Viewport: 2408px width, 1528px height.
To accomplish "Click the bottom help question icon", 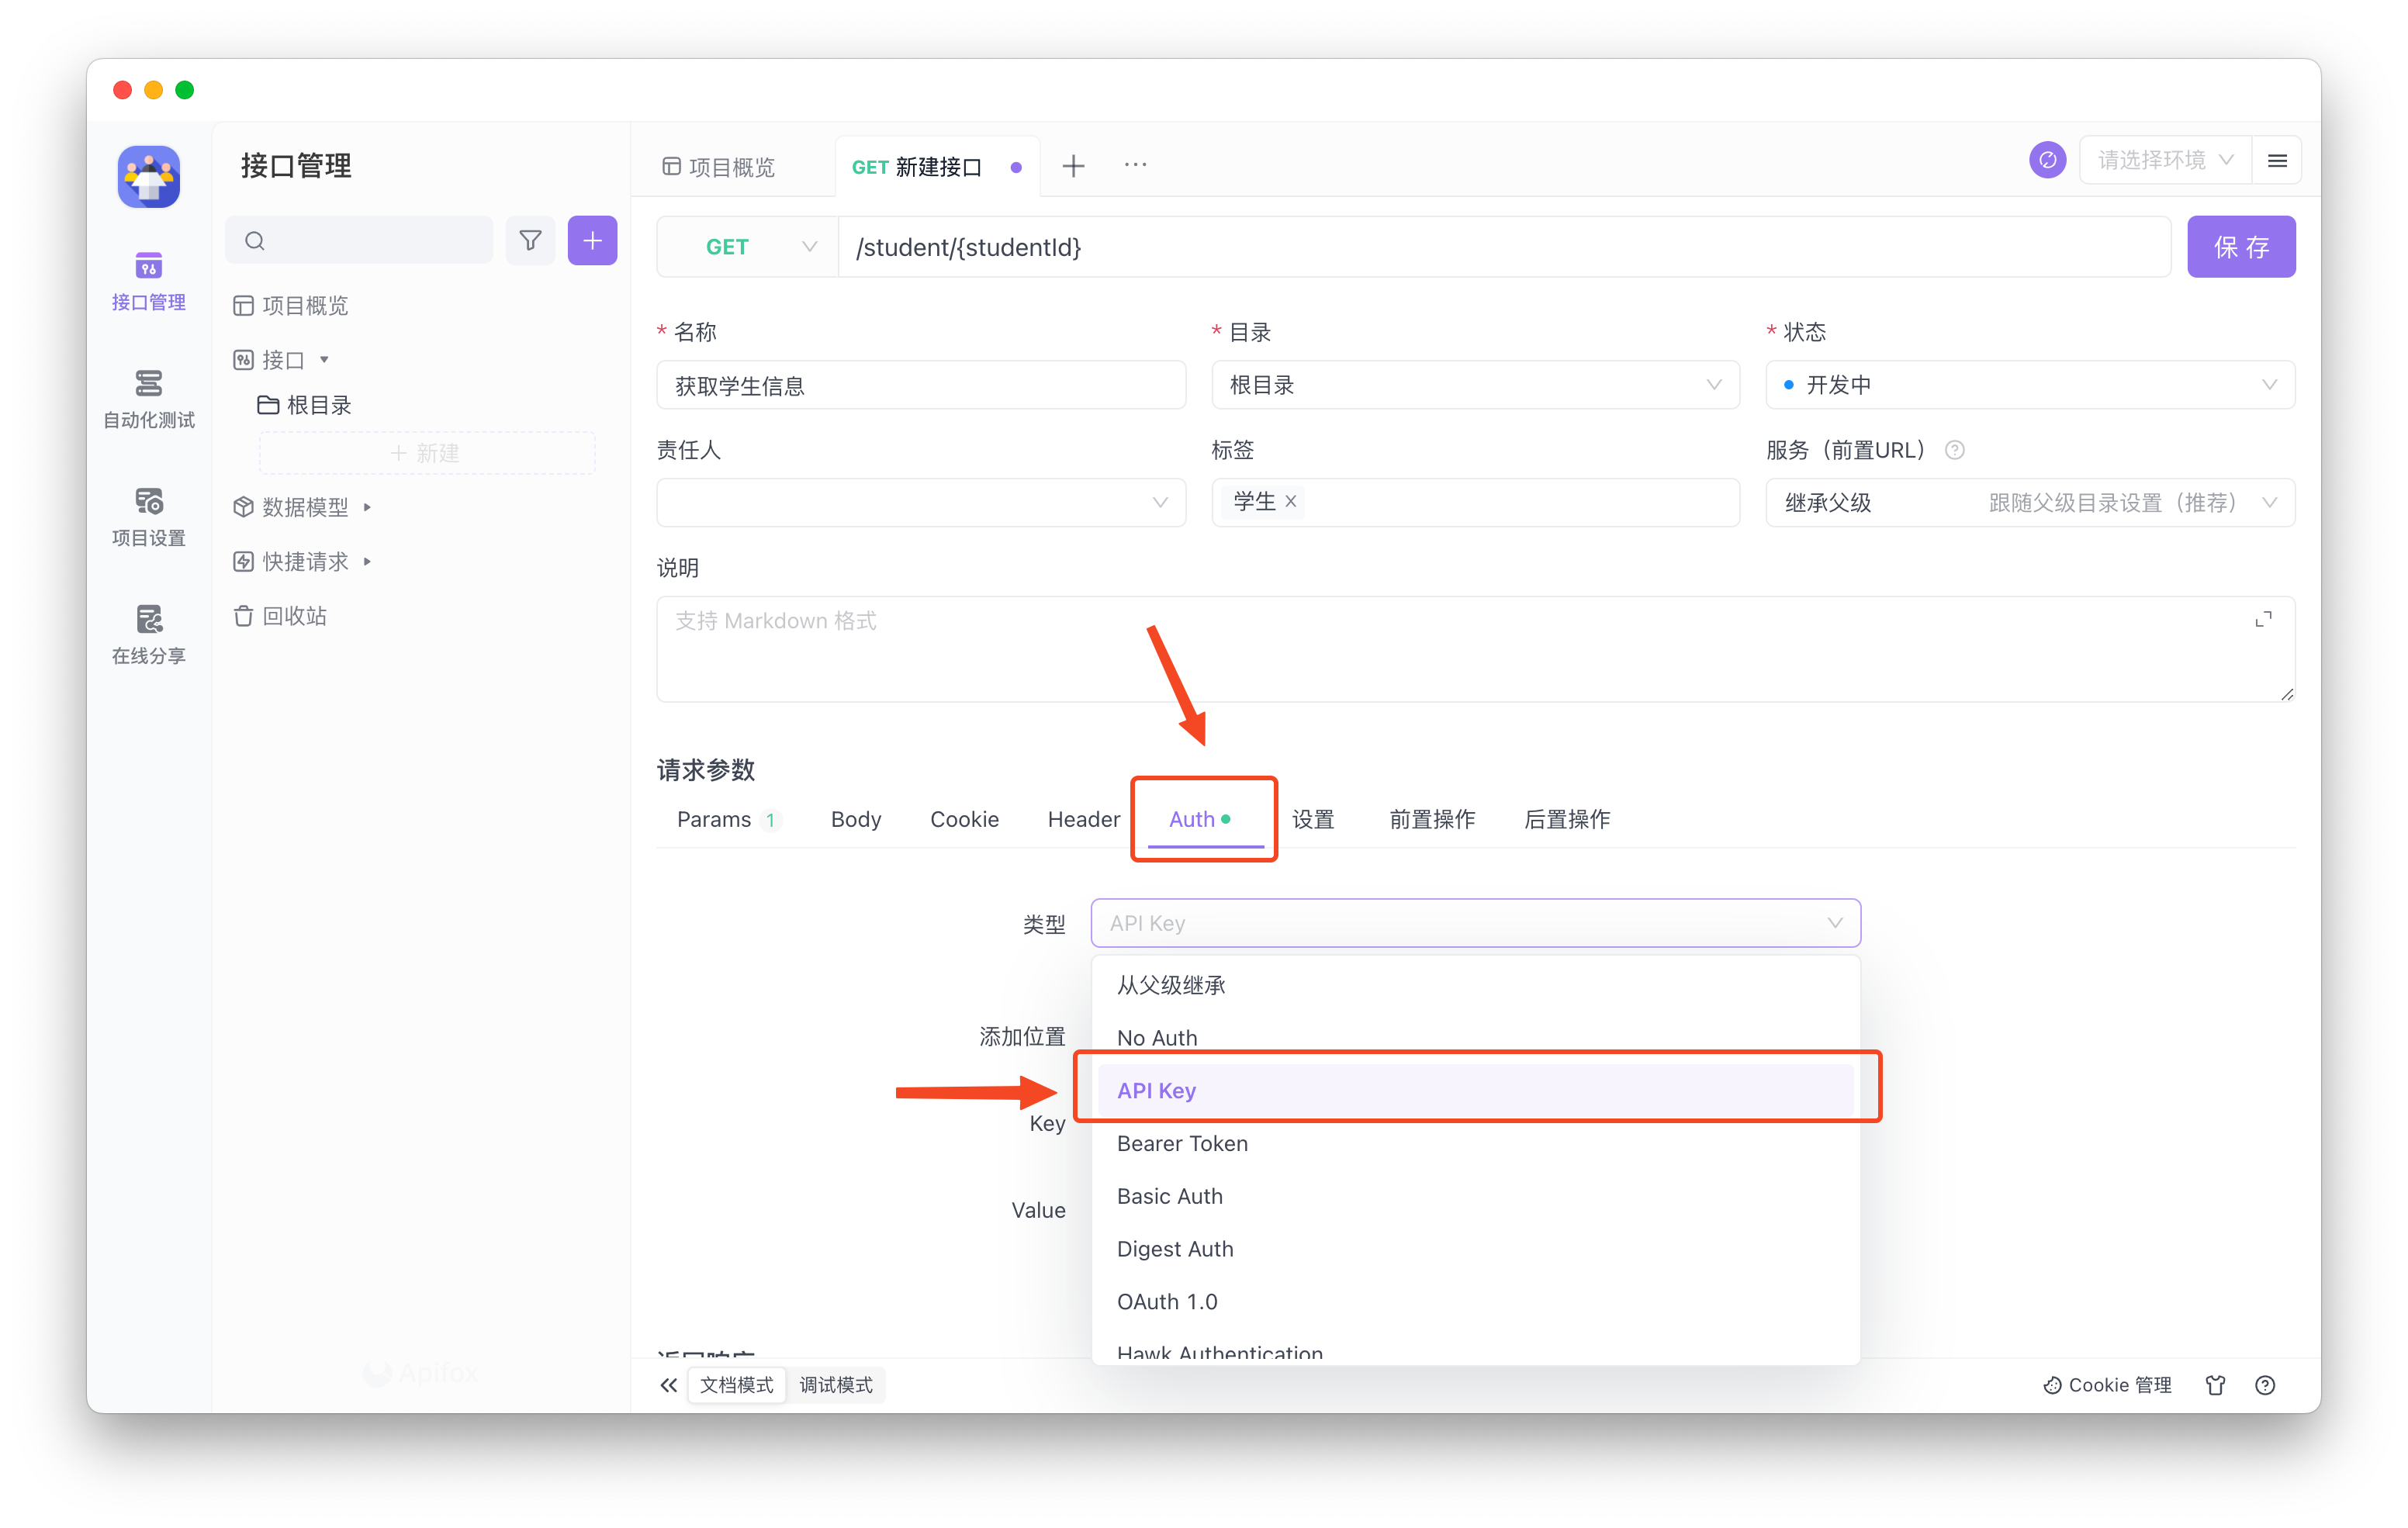I will [x=2265, y=1385].
